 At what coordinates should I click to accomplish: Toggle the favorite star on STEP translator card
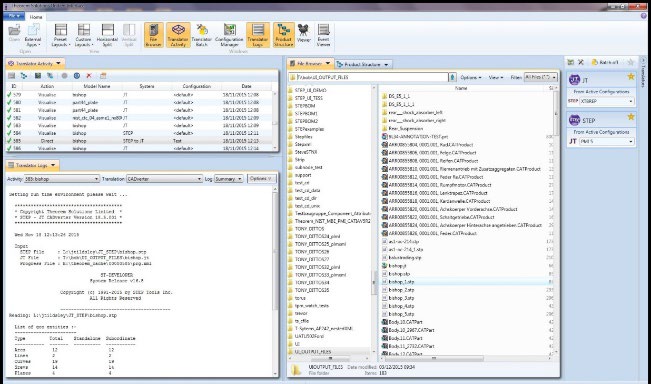[x=631, y=117]
